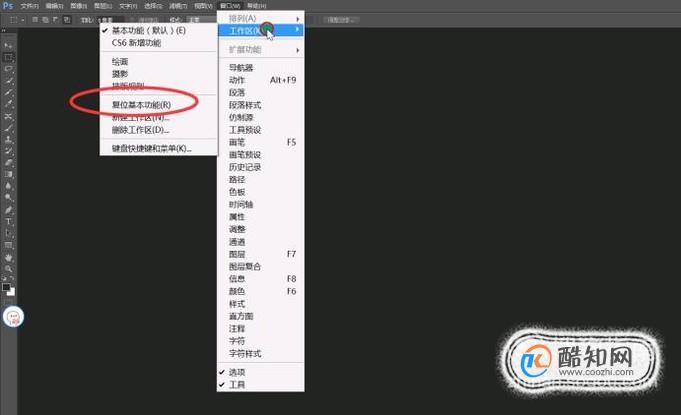Select the Gradient tool
The height and width of the screenshot is (415, 681).
8,175
